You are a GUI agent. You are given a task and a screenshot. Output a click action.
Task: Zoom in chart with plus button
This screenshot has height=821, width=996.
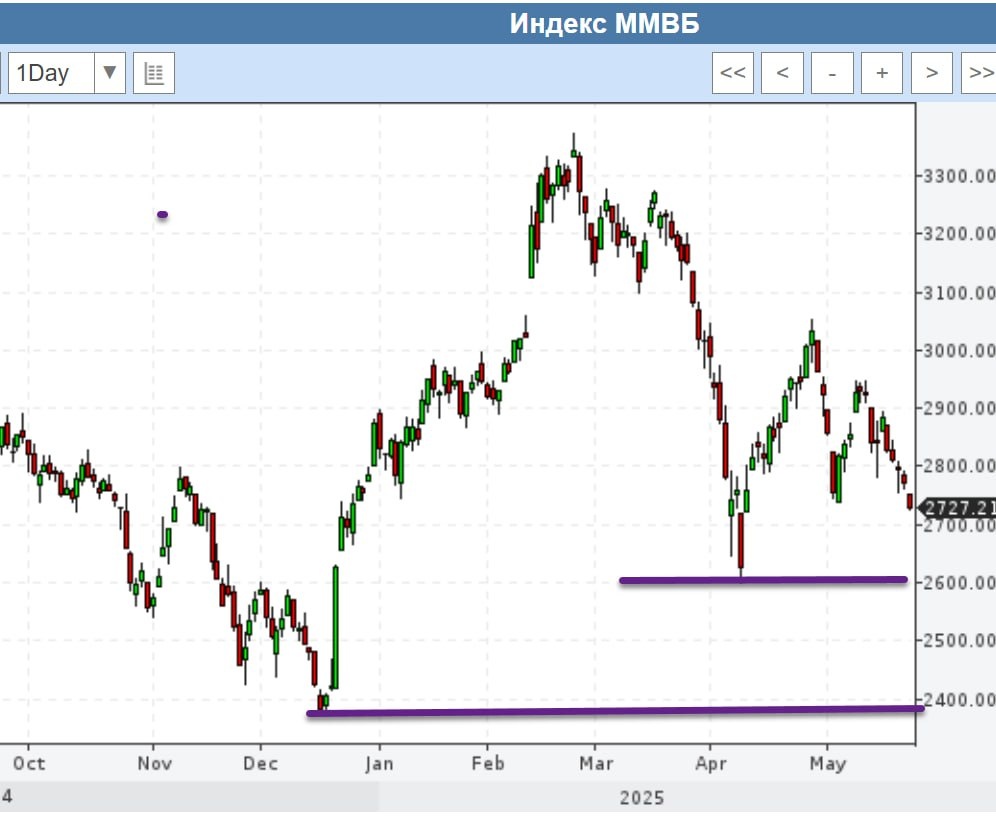click(x=882, y=73)
